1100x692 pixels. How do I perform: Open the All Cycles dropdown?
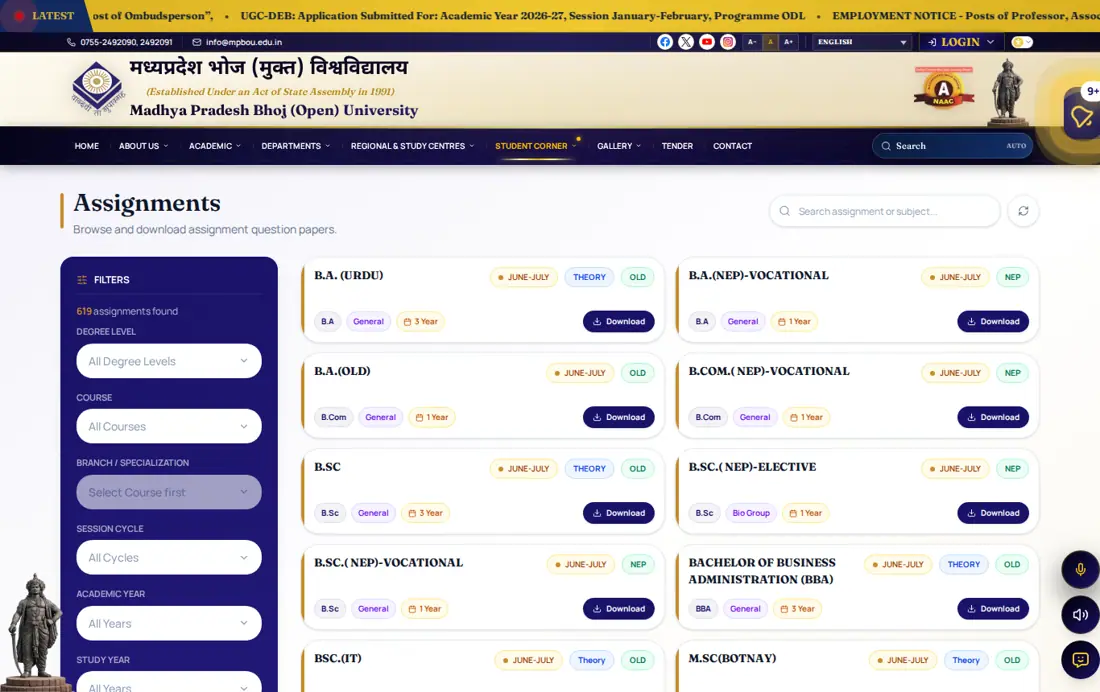[x=169, y=557]
